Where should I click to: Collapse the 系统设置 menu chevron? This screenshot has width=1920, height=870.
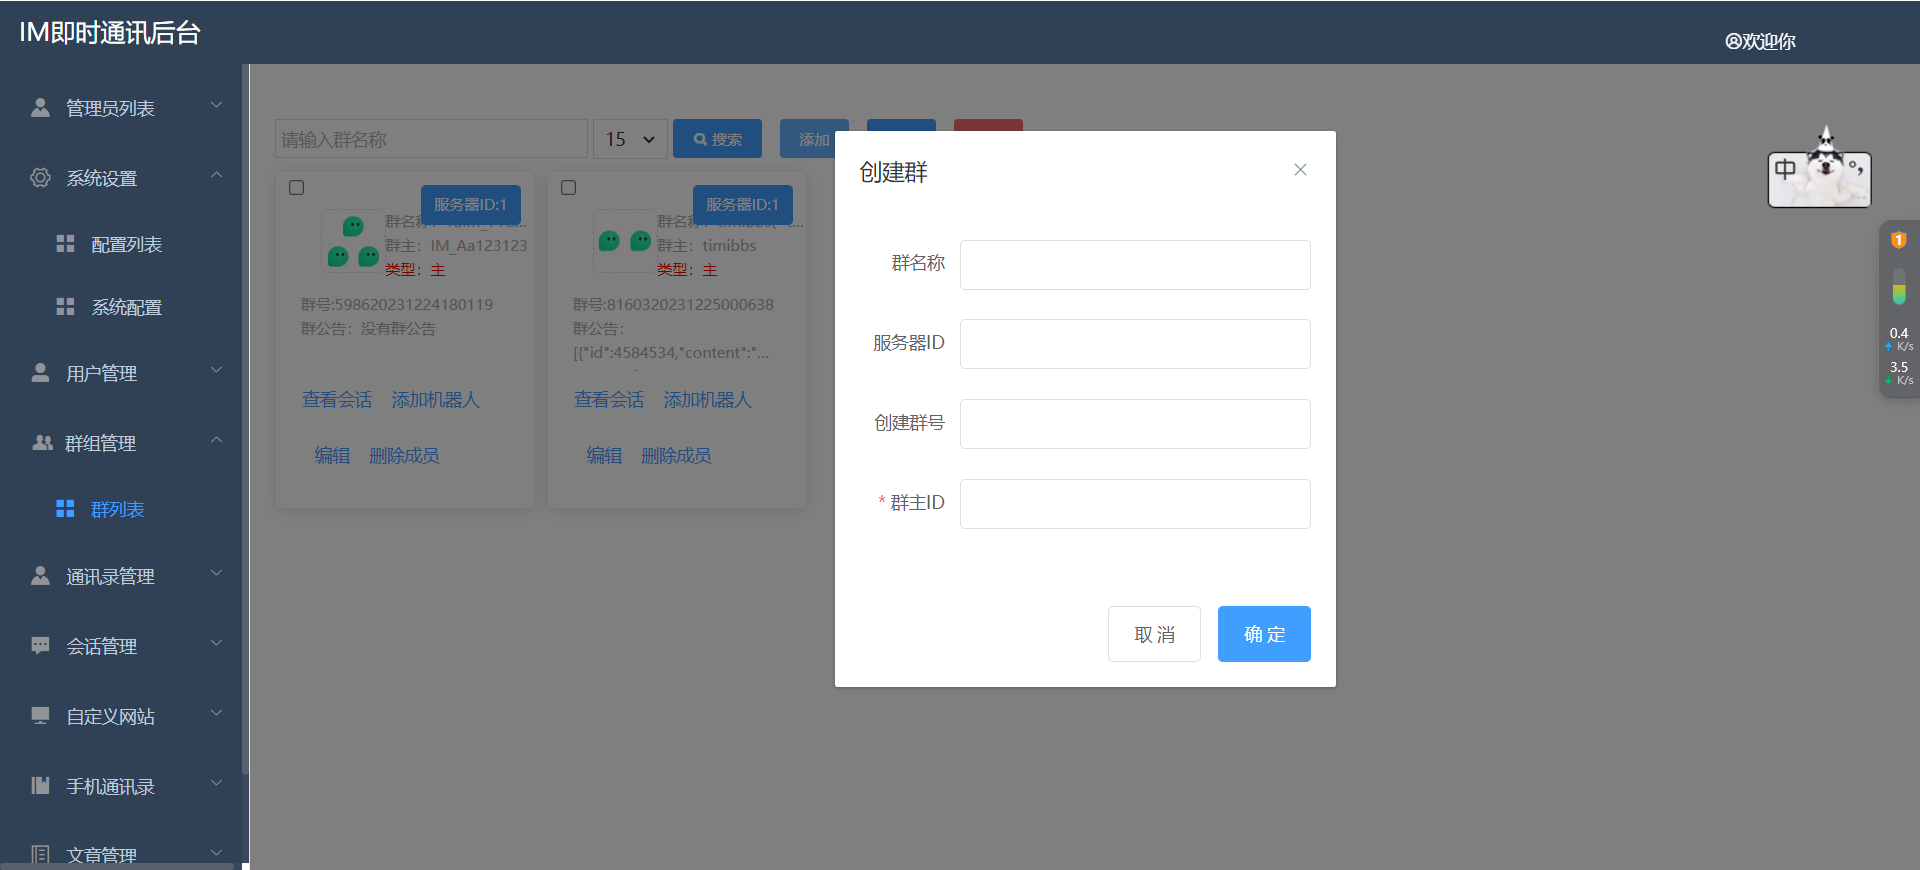tap(216, 175)
